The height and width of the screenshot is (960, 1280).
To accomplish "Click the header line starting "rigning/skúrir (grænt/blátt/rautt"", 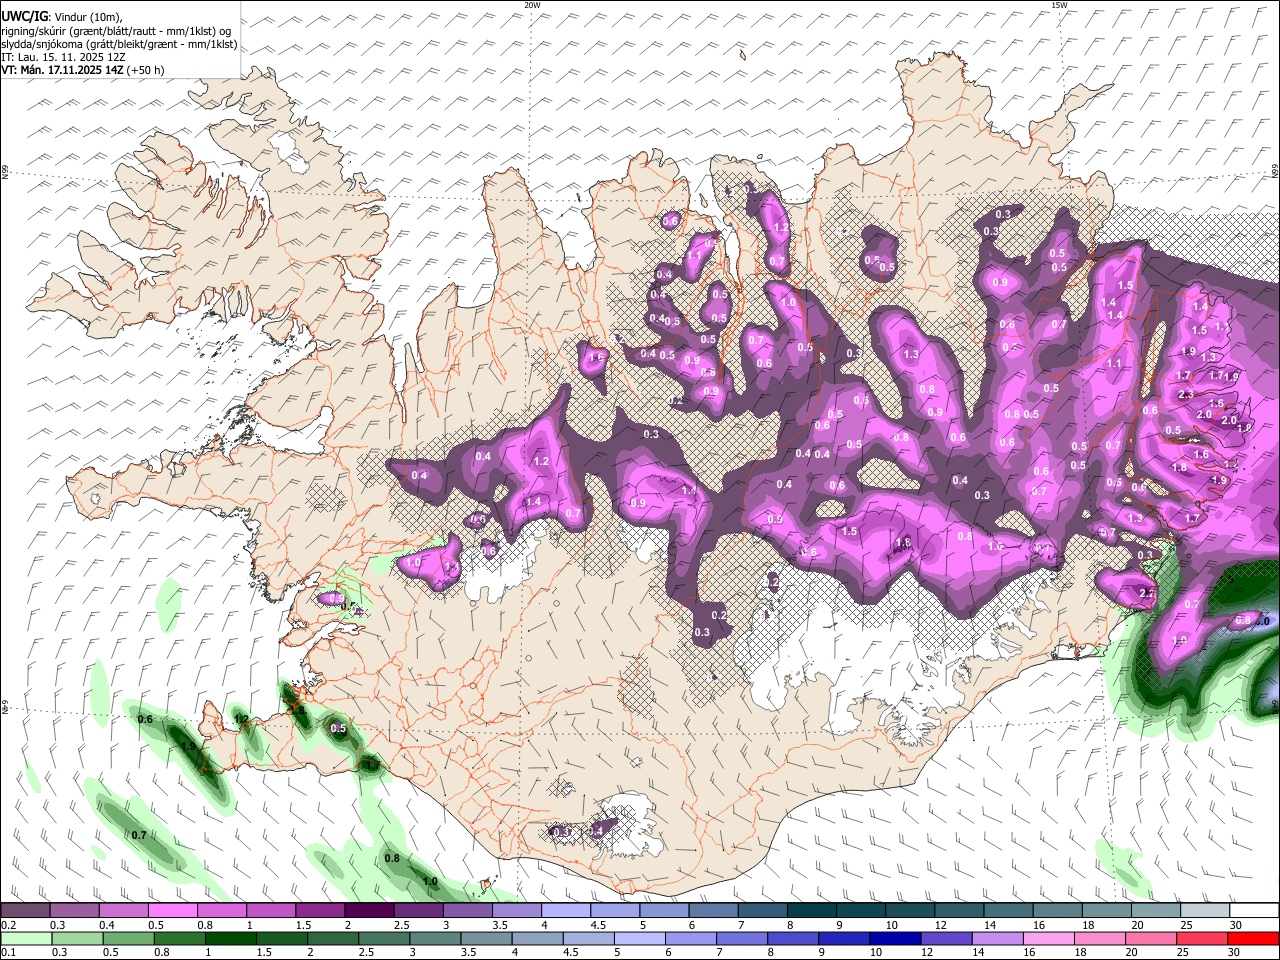I will [x=116, y=31].
